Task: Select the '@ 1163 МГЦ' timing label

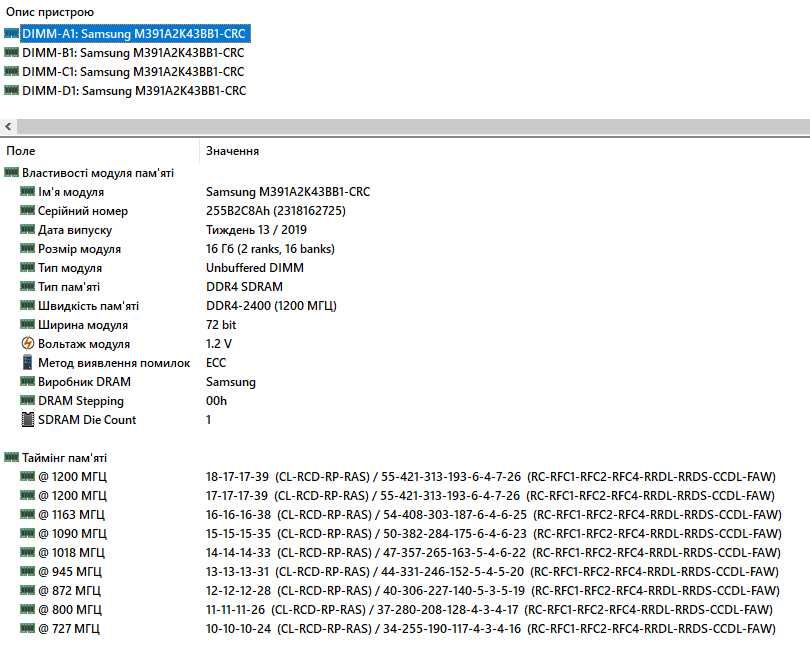Action: 71,515
